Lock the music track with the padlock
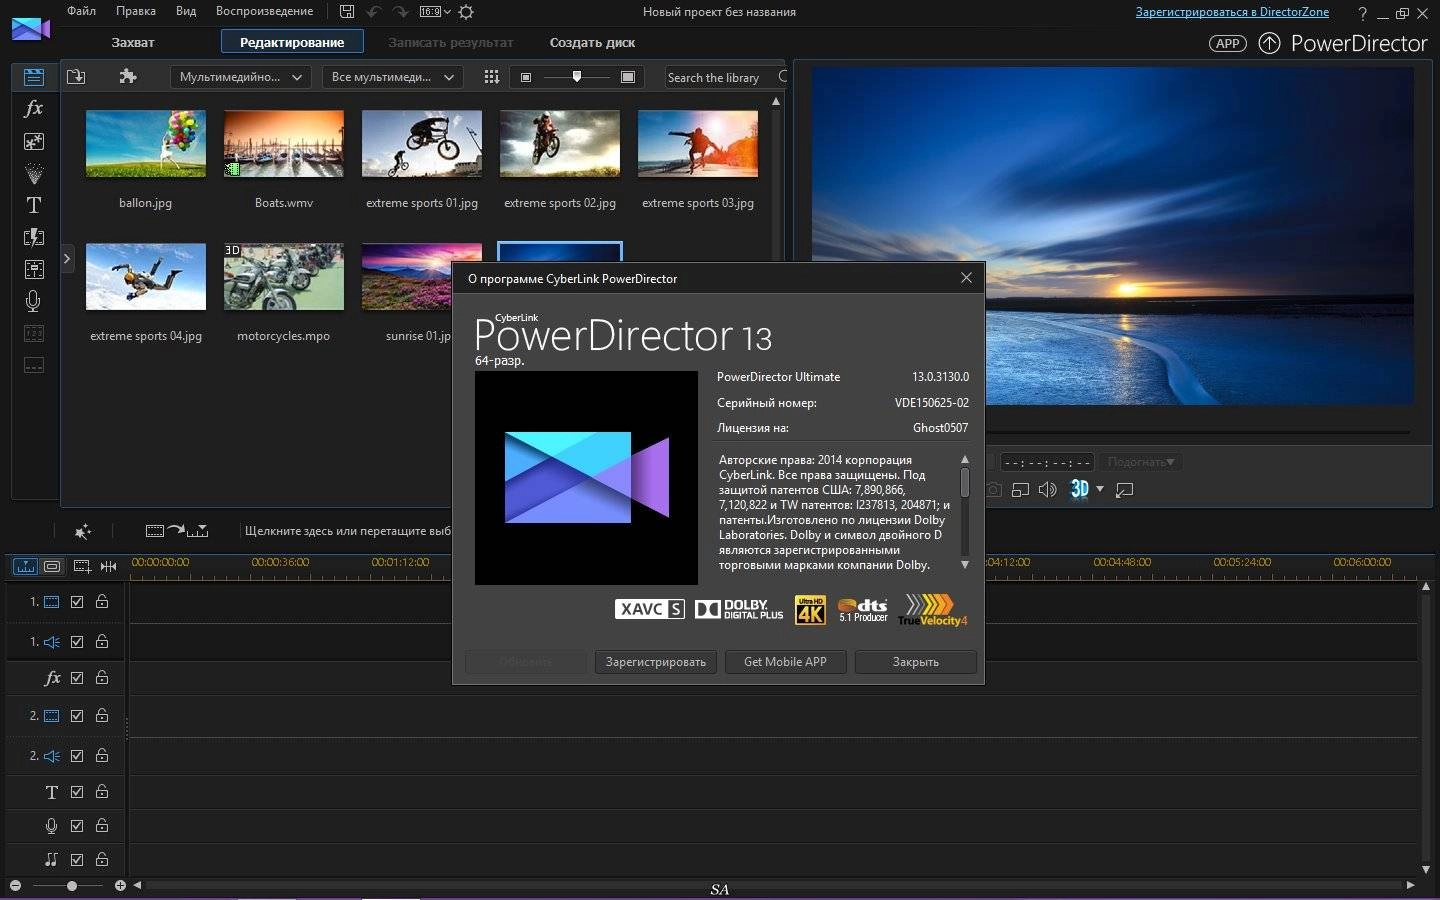 (x=102, y=859)
